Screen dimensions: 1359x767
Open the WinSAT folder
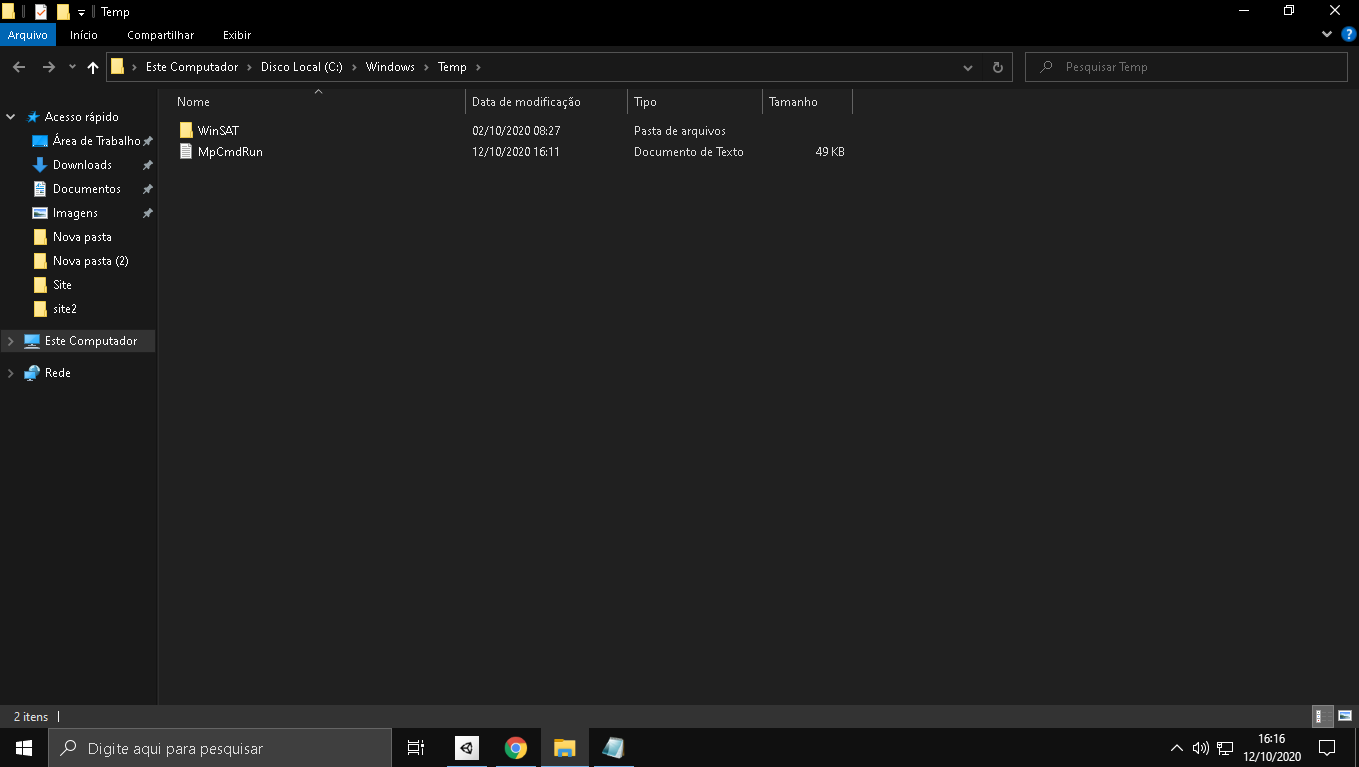coord(217,131)
